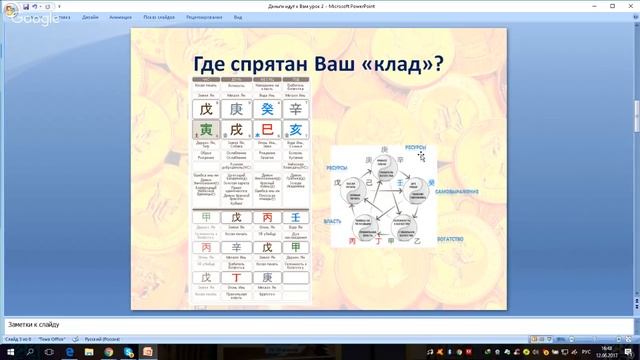640x360 pixels.
Task: Select the slide title Где спрятан Ваш клад
Action: tap(318, 64)
